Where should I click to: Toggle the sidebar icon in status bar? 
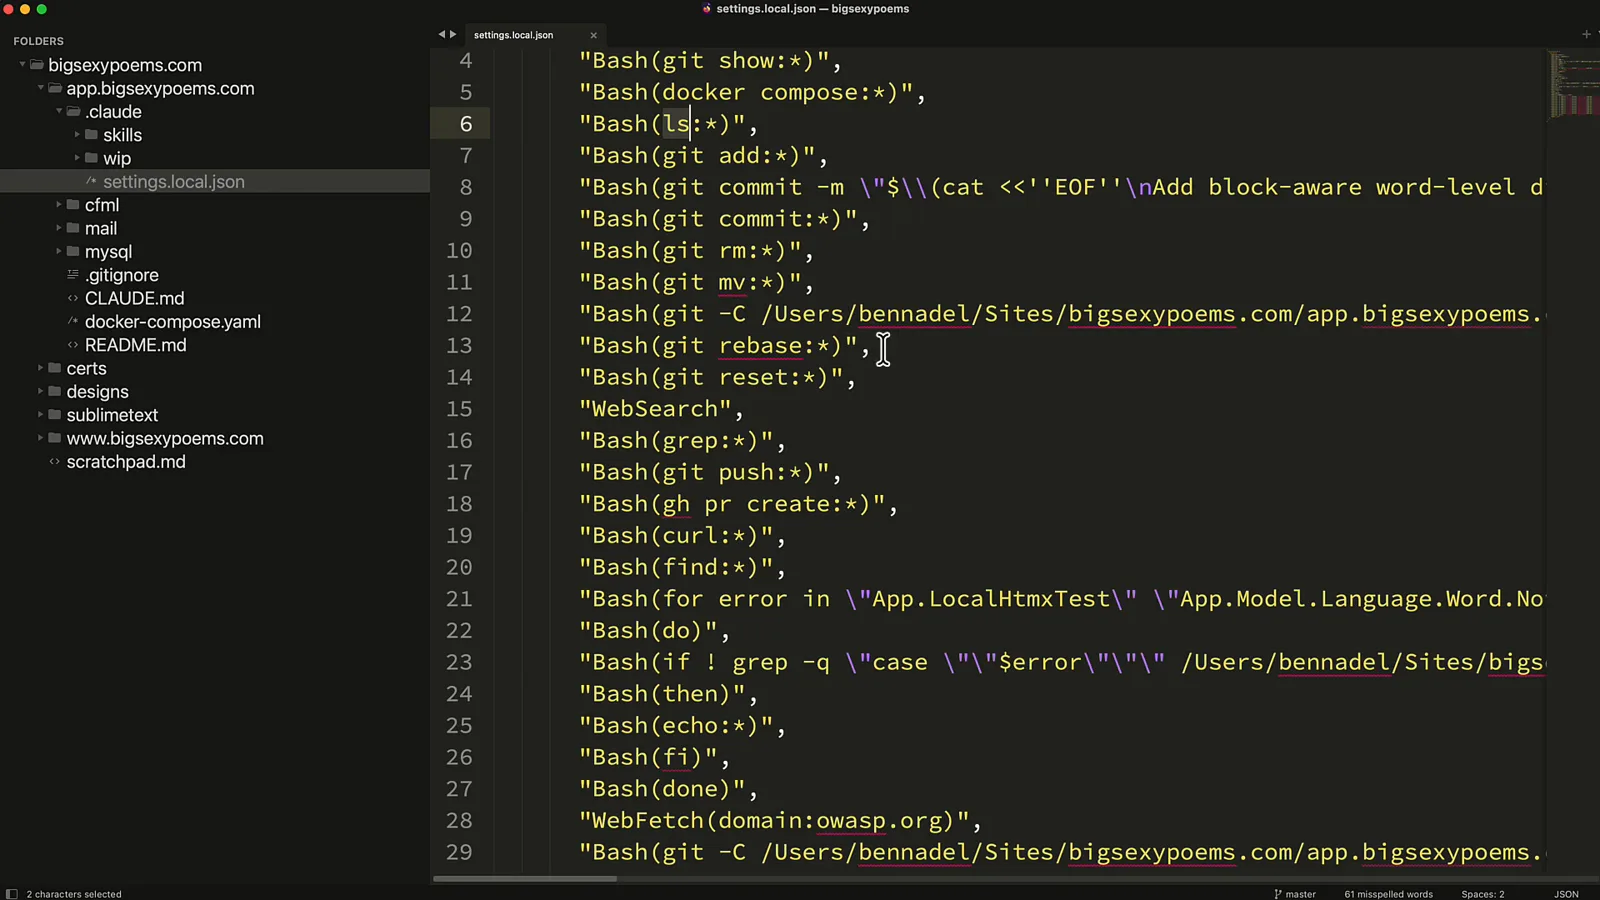click(11, 894)
